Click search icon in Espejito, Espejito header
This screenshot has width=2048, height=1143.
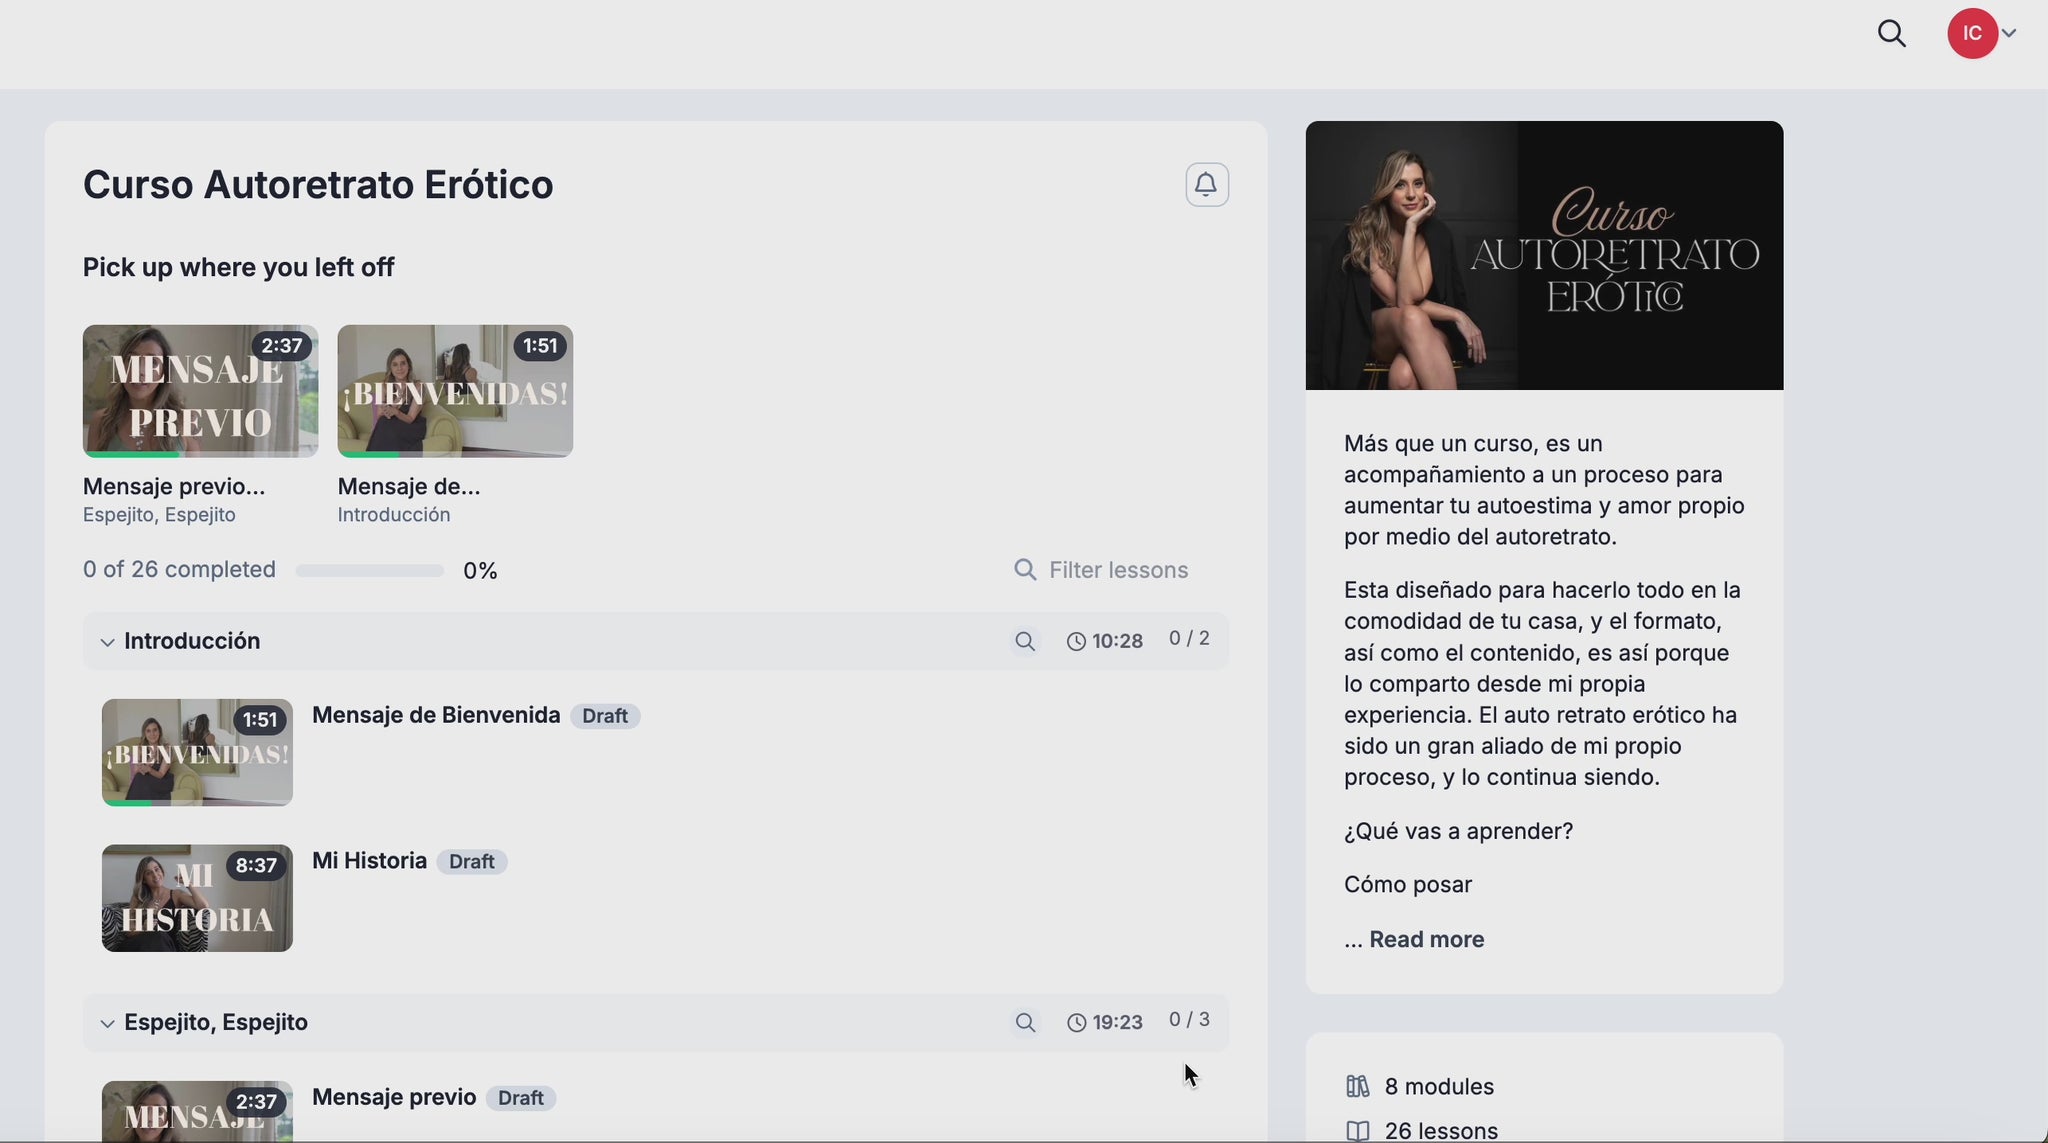pos(1025,1022)
